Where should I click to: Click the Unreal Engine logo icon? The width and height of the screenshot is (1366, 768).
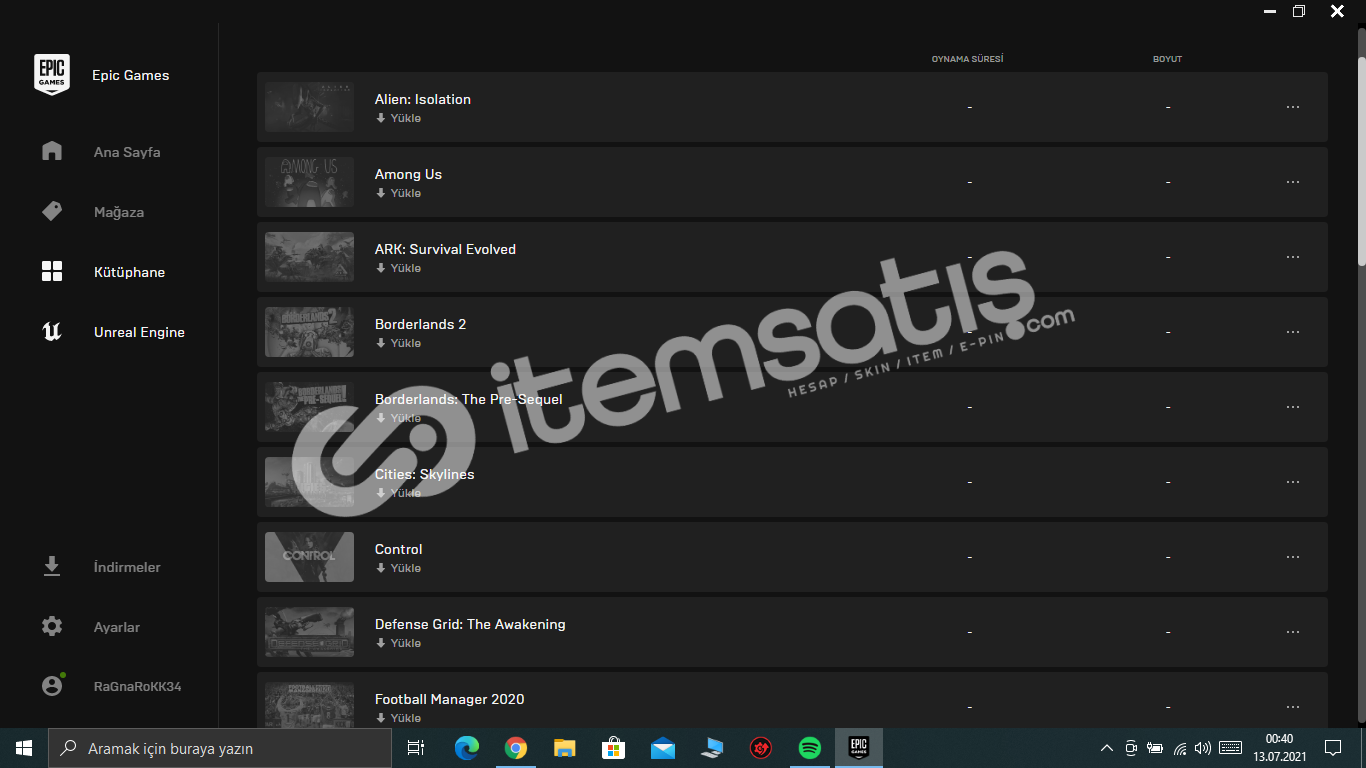pos(52,331)
